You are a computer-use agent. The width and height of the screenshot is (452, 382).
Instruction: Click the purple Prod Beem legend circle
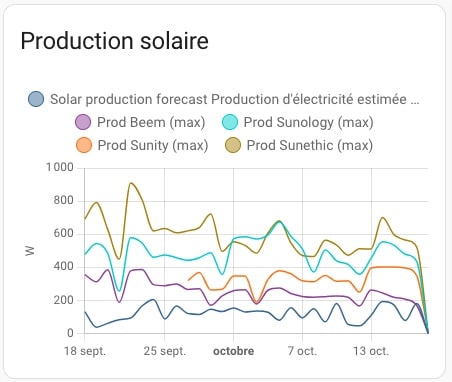(83, 122)
